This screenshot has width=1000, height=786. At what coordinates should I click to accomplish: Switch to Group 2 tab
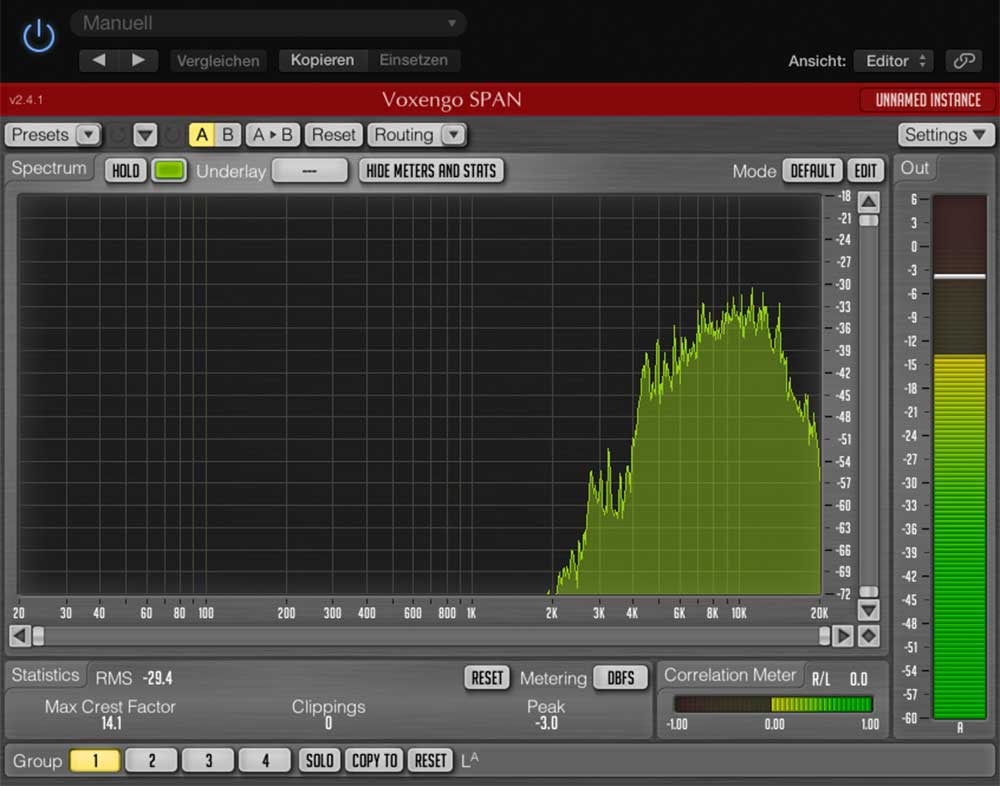pyautogui.click(x=152, y=761)
